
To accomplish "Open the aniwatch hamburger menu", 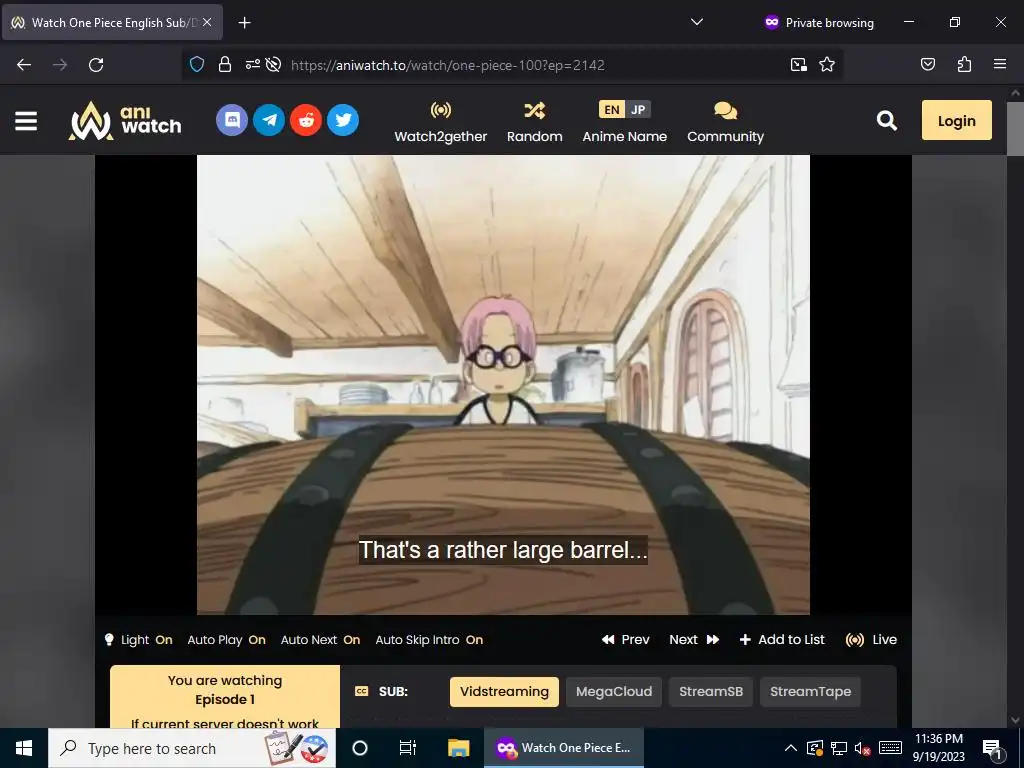I will click(25, 121).
